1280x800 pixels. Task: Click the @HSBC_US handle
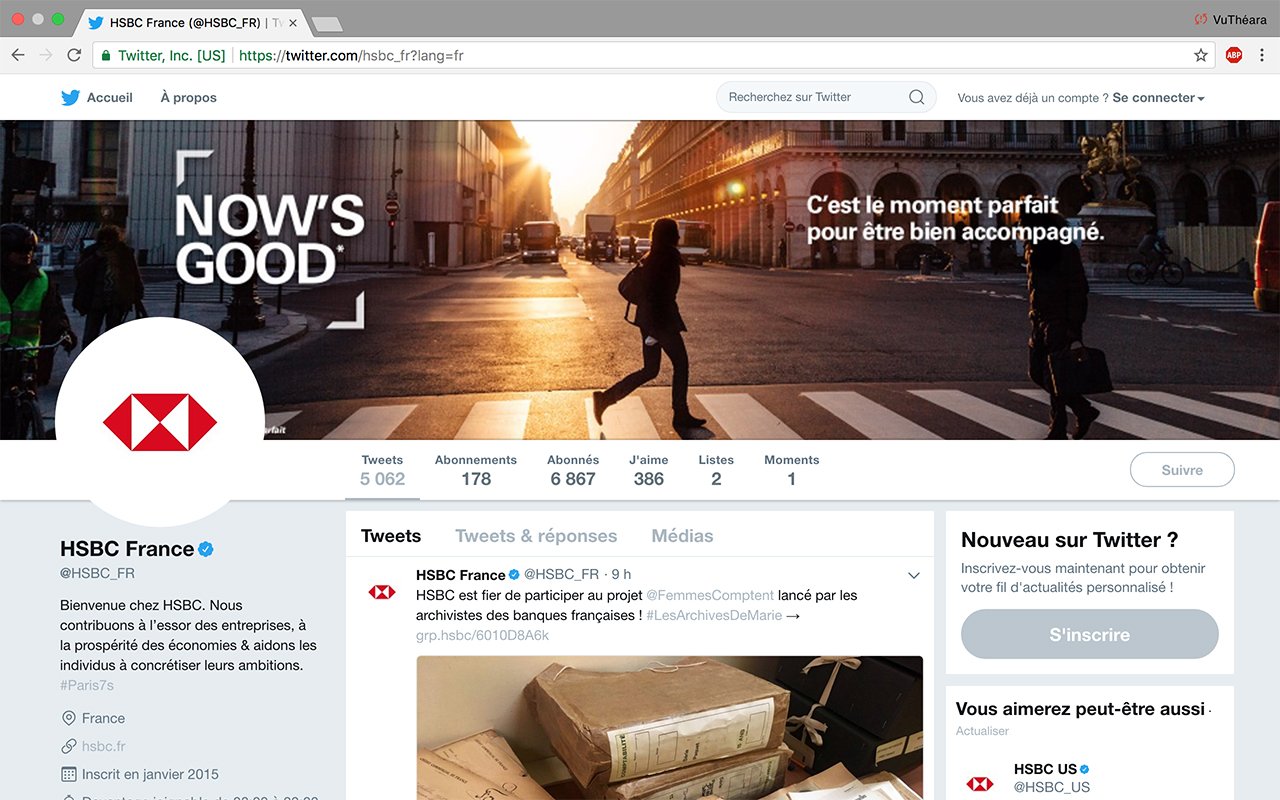pos(1052,788)
